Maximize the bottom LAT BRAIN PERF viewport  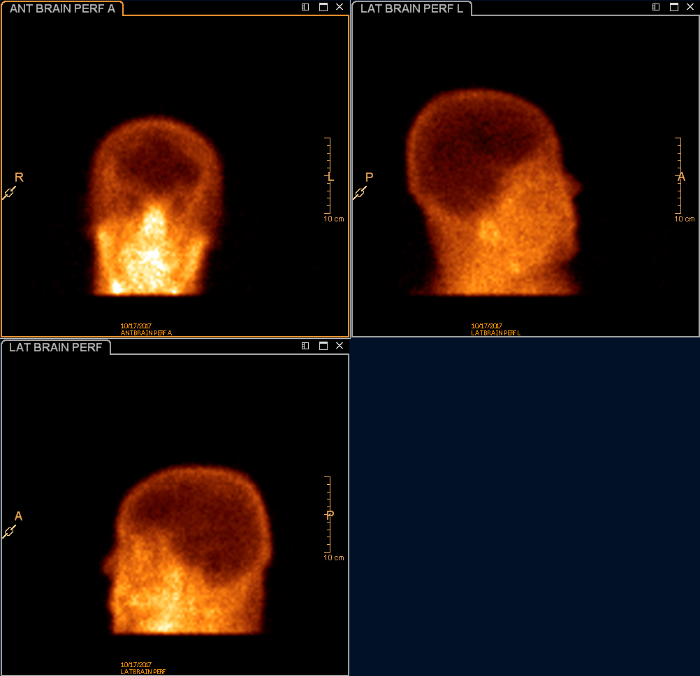(x=323, y=346)
